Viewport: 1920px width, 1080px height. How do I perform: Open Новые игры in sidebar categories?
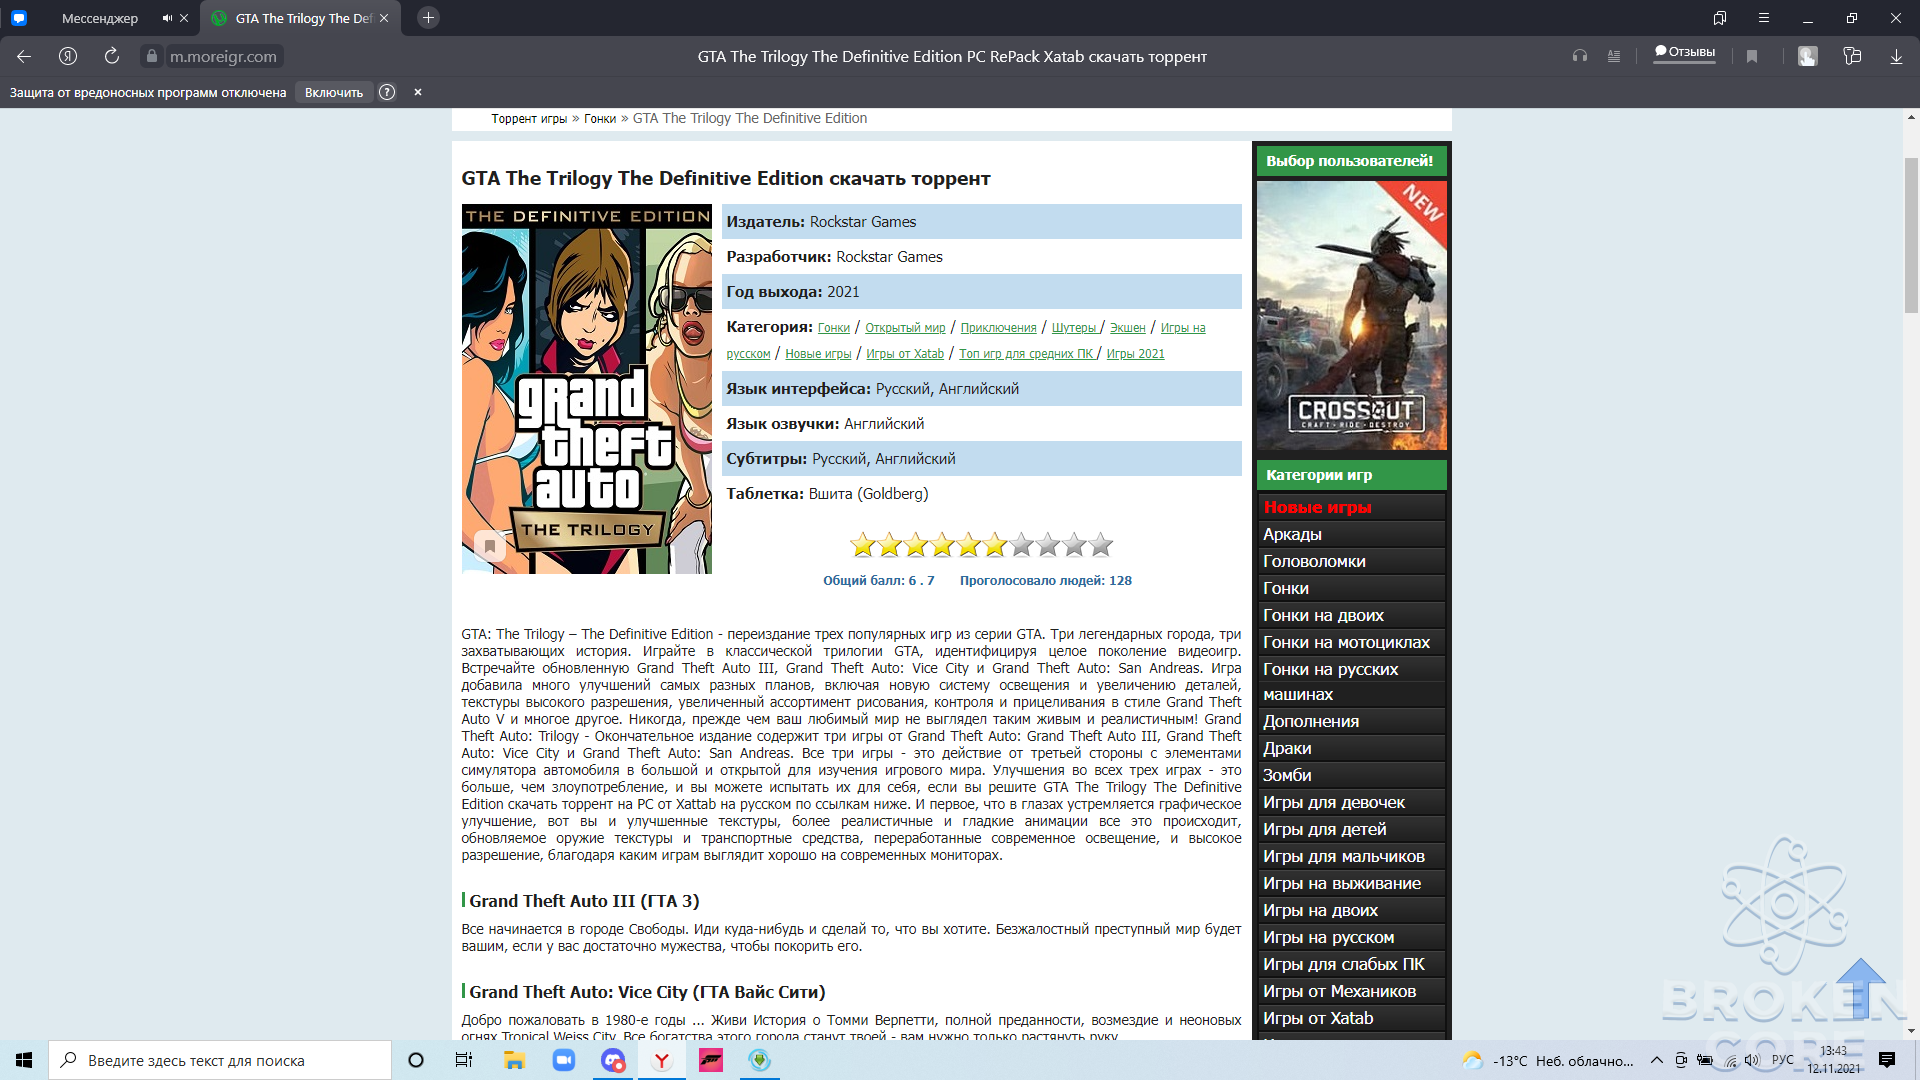(x=1351, y=508)
